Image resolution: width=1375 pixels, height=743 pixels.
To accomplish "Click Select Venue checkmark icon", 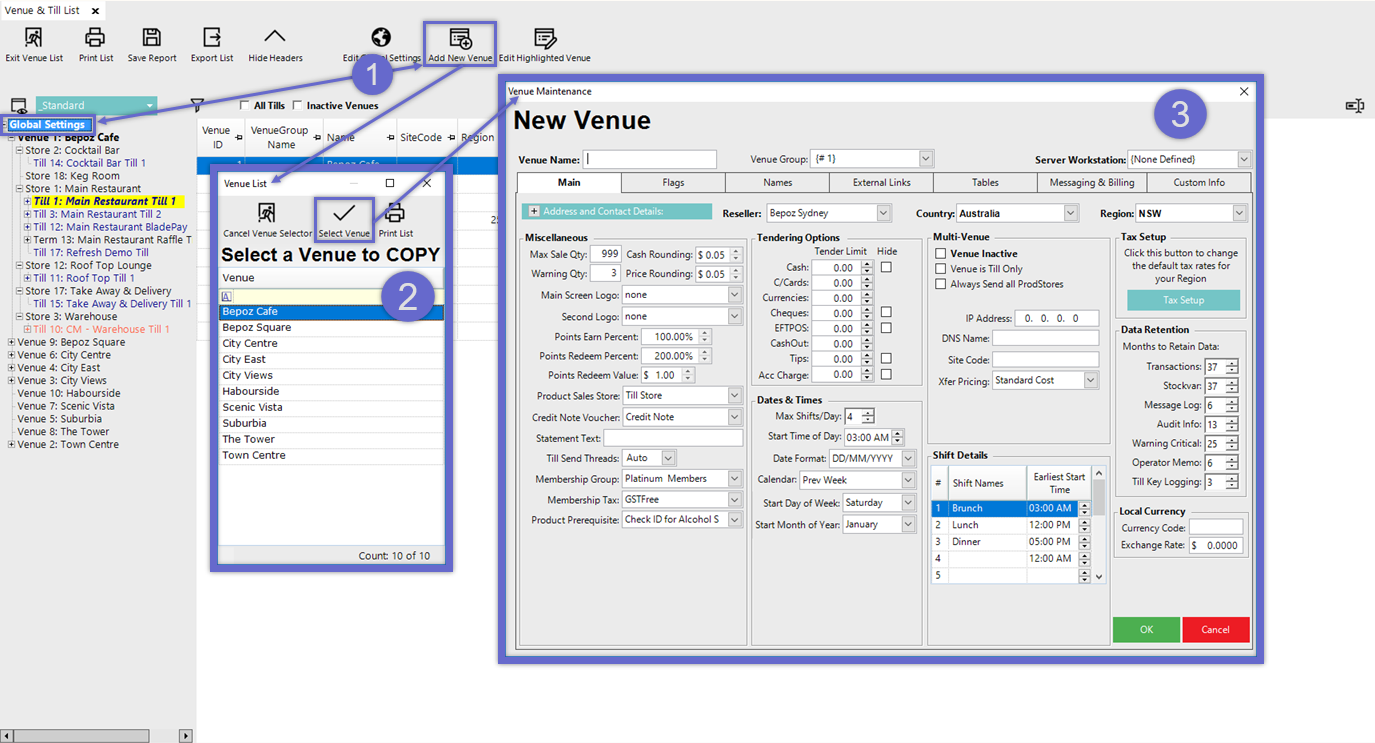I will pos(344,213).
